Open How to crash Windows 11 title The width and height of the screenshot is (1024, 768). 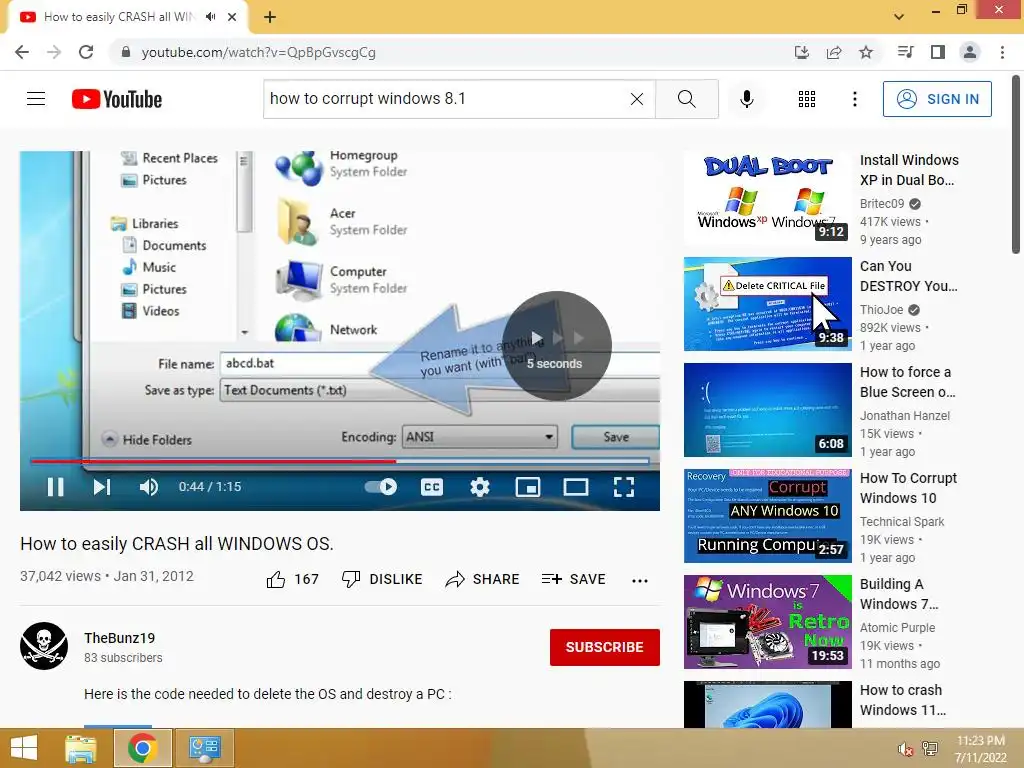click(903, 700)
